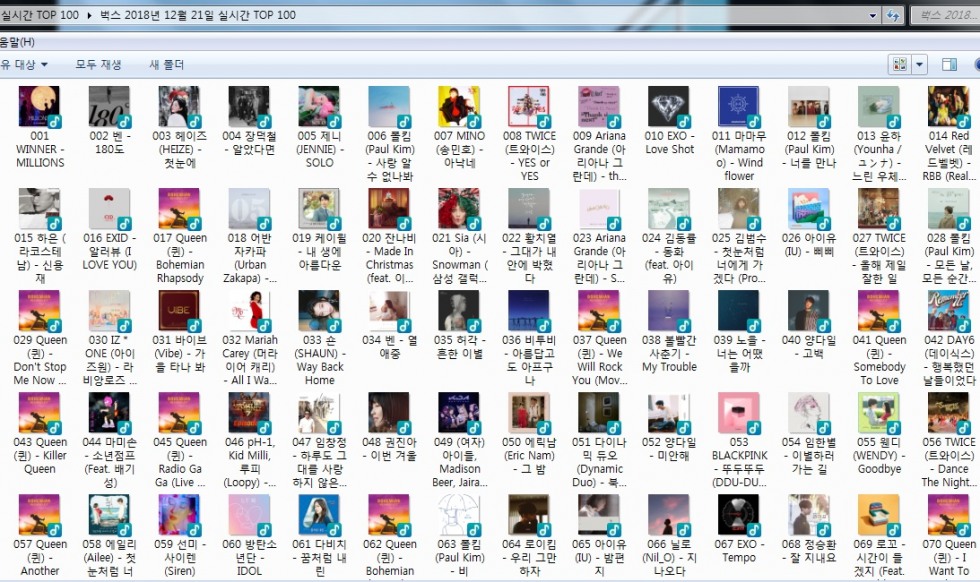The width and height of the screenshot is (980, 582).
Task: Select 017 Queen Bohemian Rhapsody icon
Action: tap(179, 209)
